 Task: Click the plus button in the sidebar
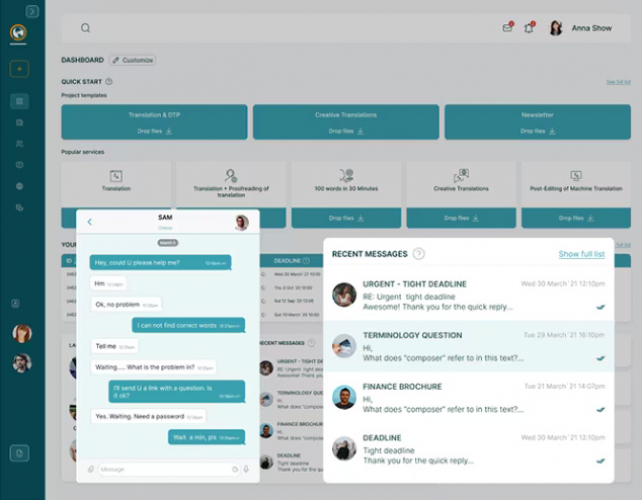click(19, 69)
